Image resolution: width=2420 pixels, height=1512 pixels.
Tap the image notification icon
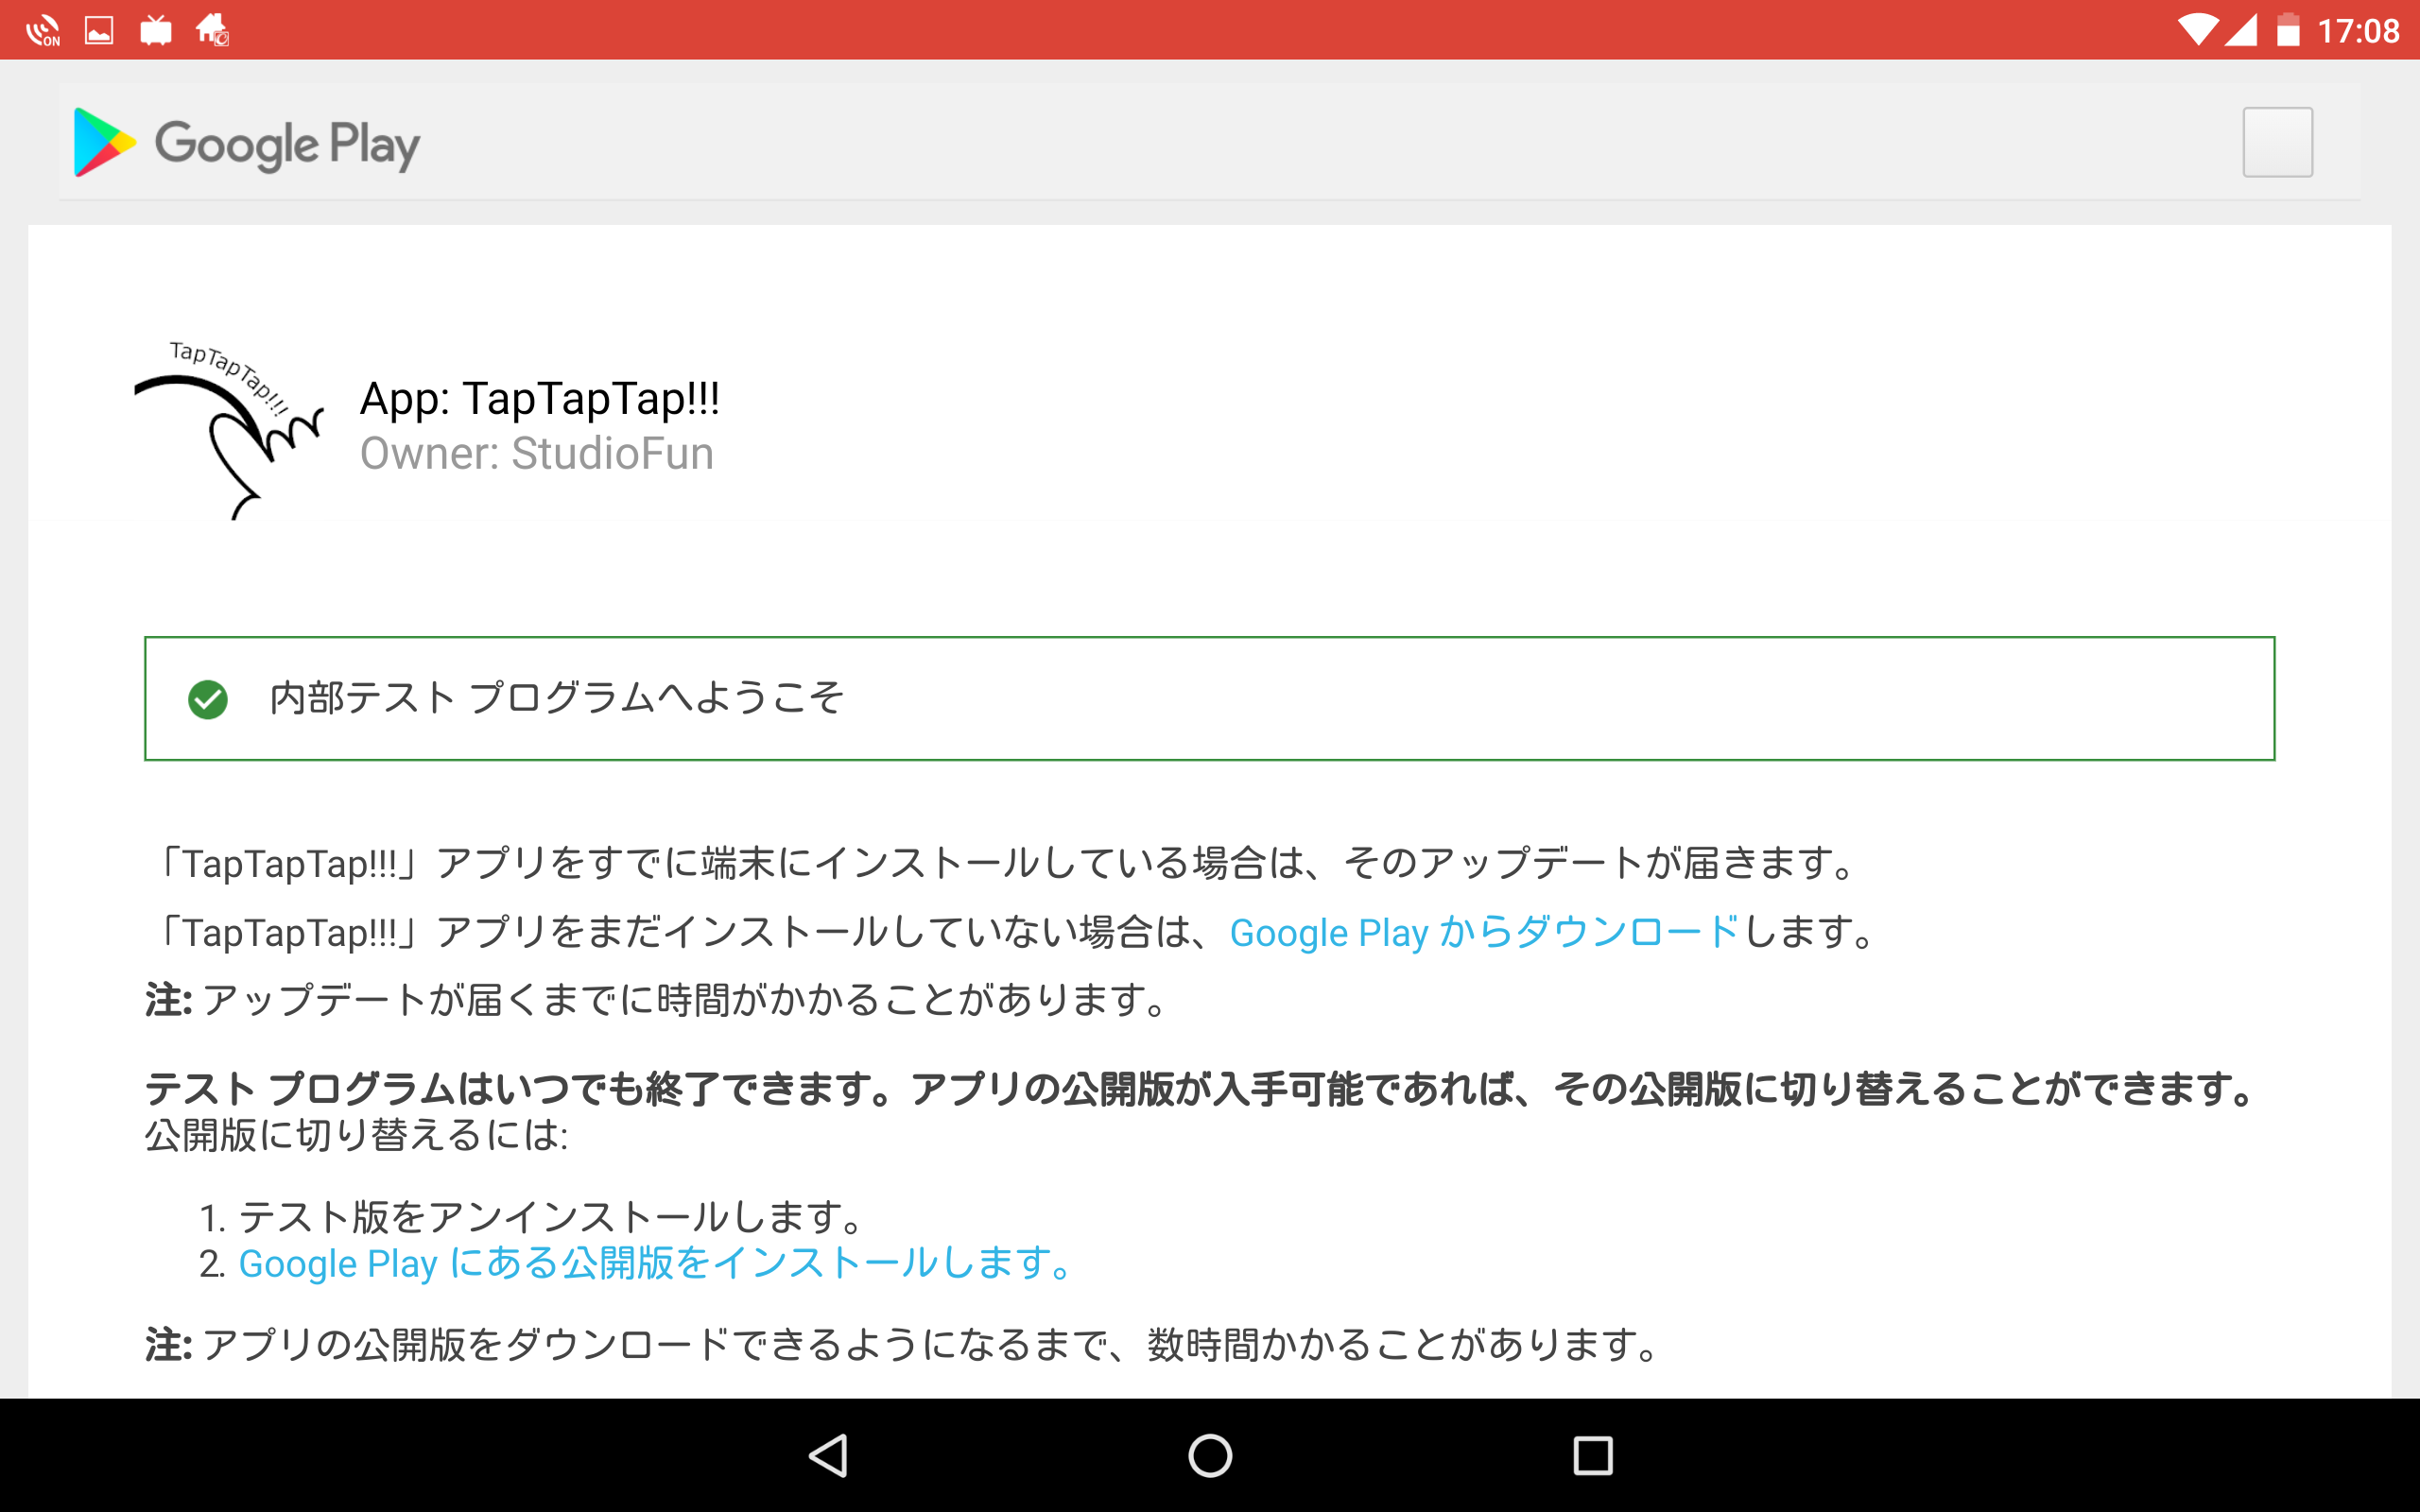pos(99,30)
